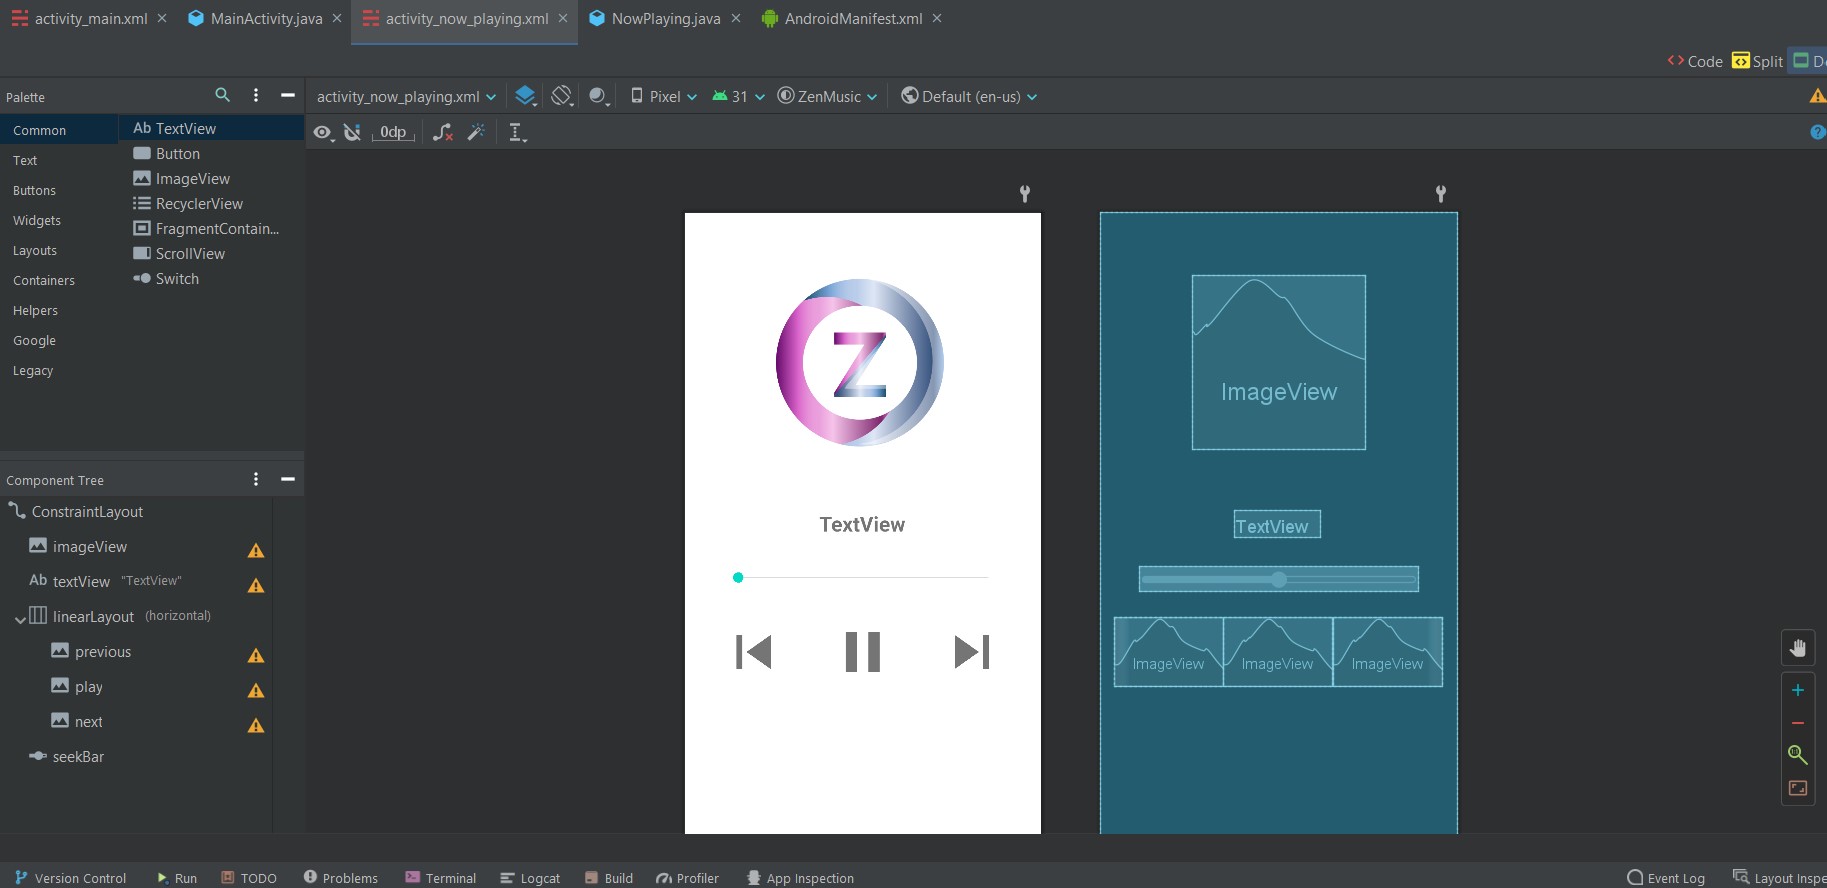The image size is (1827, 888).
Task: Click the warning icon beside imageView
Action: coord(256,550)
